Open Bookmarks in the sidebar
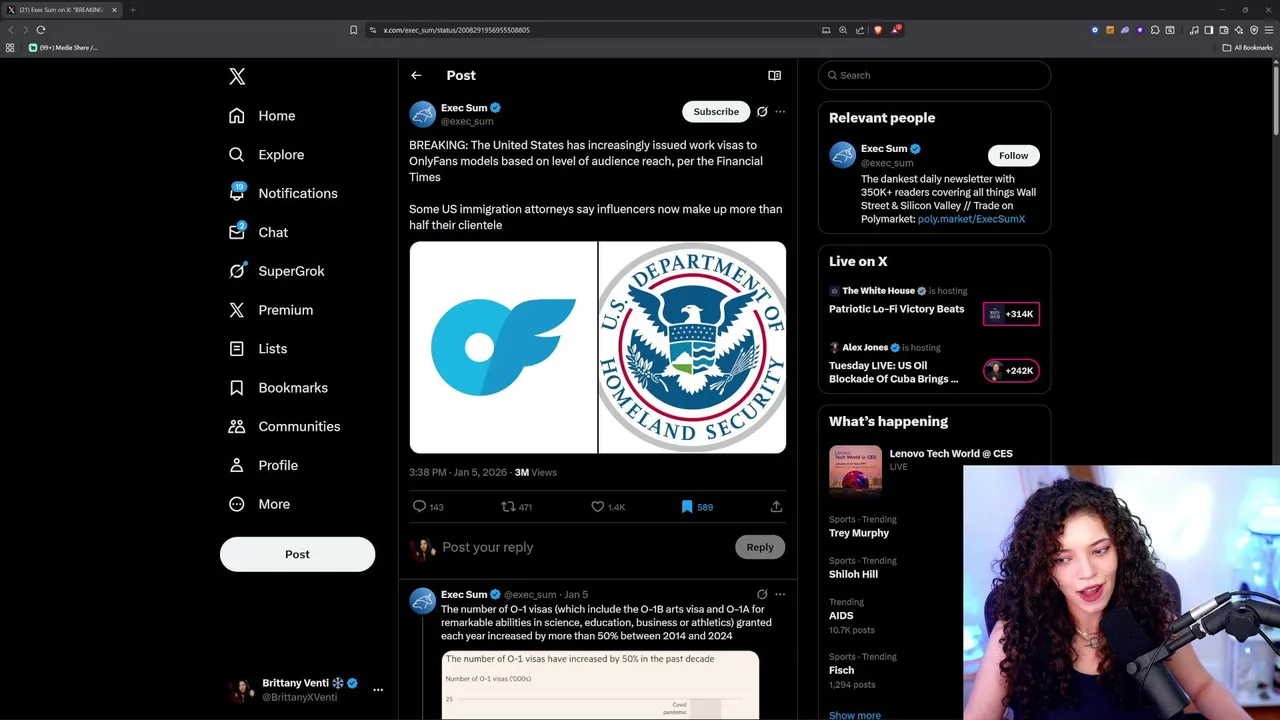1280x720 pixels. tap(278, 388)
